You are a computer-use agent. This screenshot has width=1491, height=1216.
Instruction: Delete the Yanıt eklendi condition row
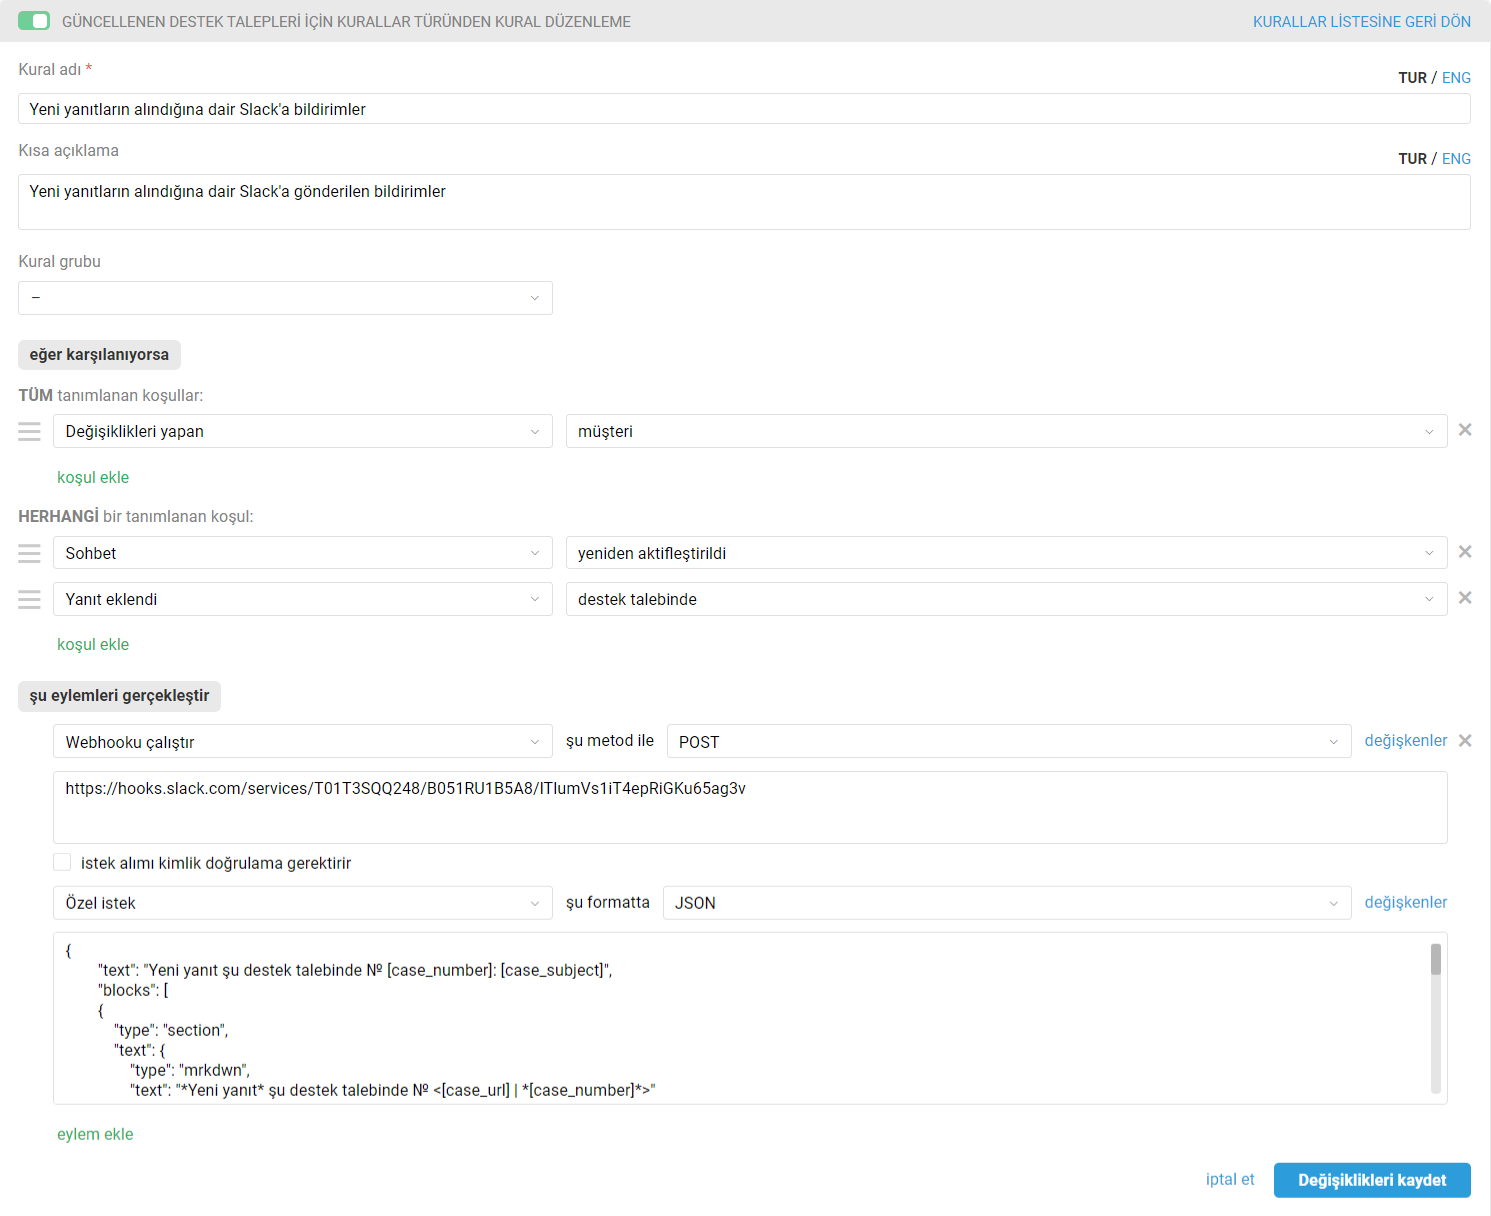coord(1465,598)
